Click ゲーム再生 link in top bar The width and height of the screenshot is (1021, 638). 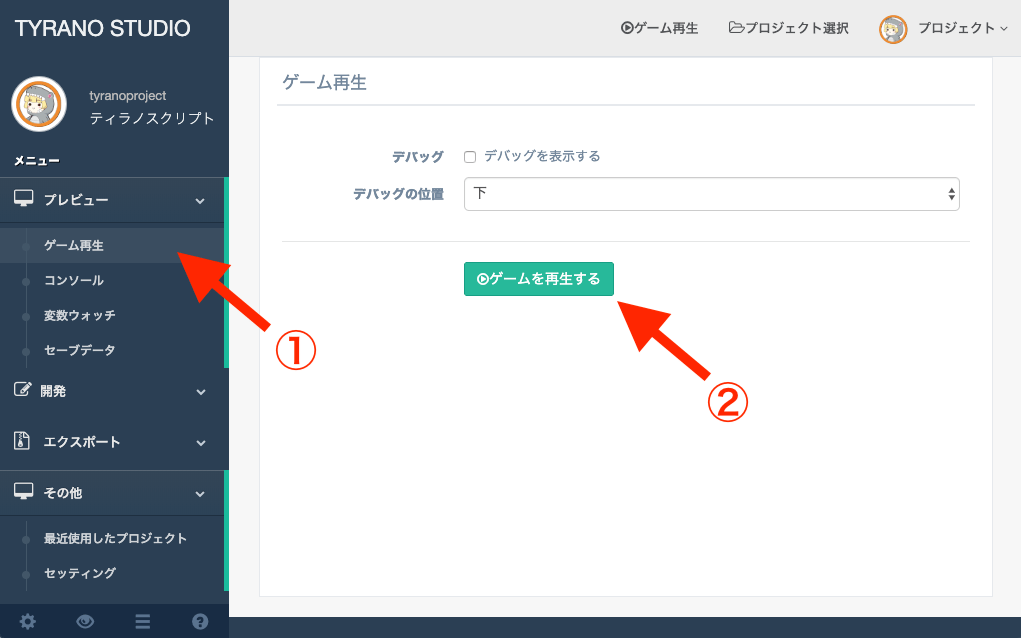pyautogui.click(x=659, y=28)
